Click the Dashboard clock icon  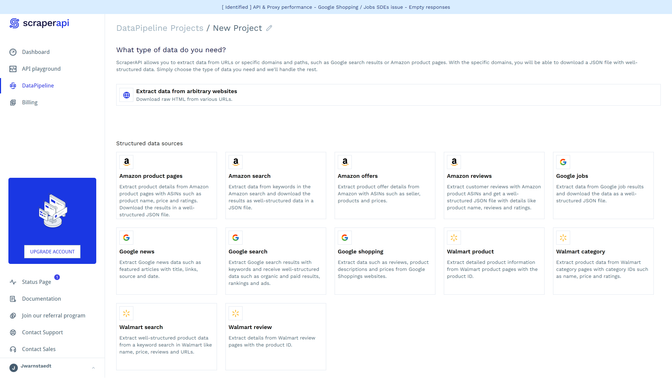(x=13, y=52)
